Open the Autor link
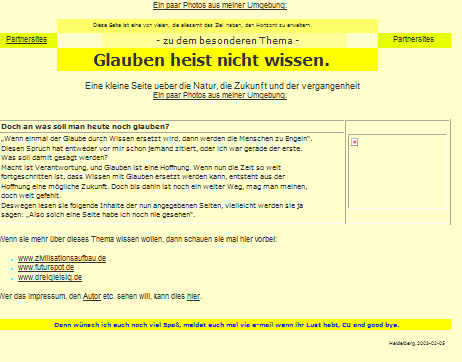Image resolution: width=462 pixels, height=362 pixels. pyautogui.click(x=92, y=296)
